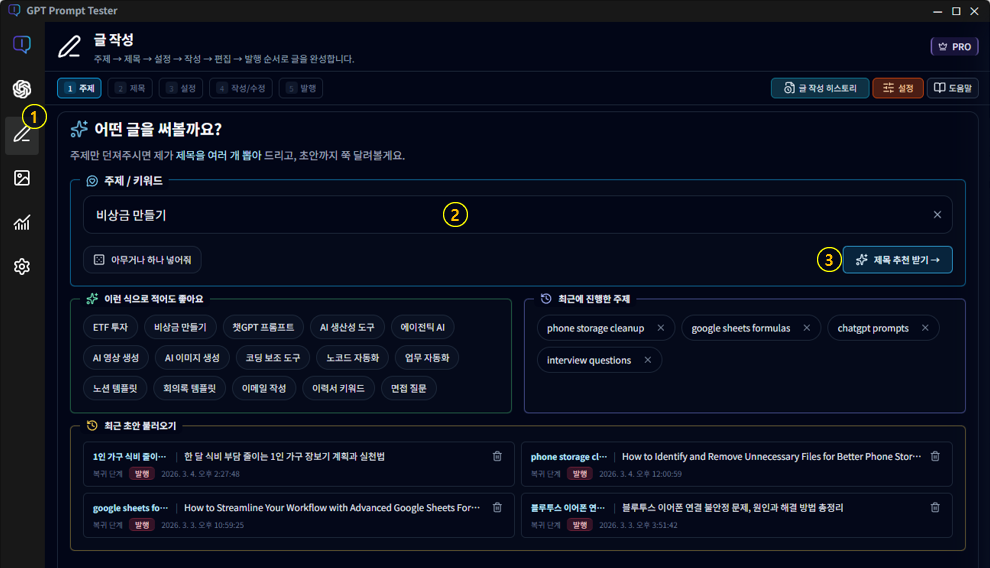Click the PRO badge button
Screen dimensions: 990x568
coord(955,47)
